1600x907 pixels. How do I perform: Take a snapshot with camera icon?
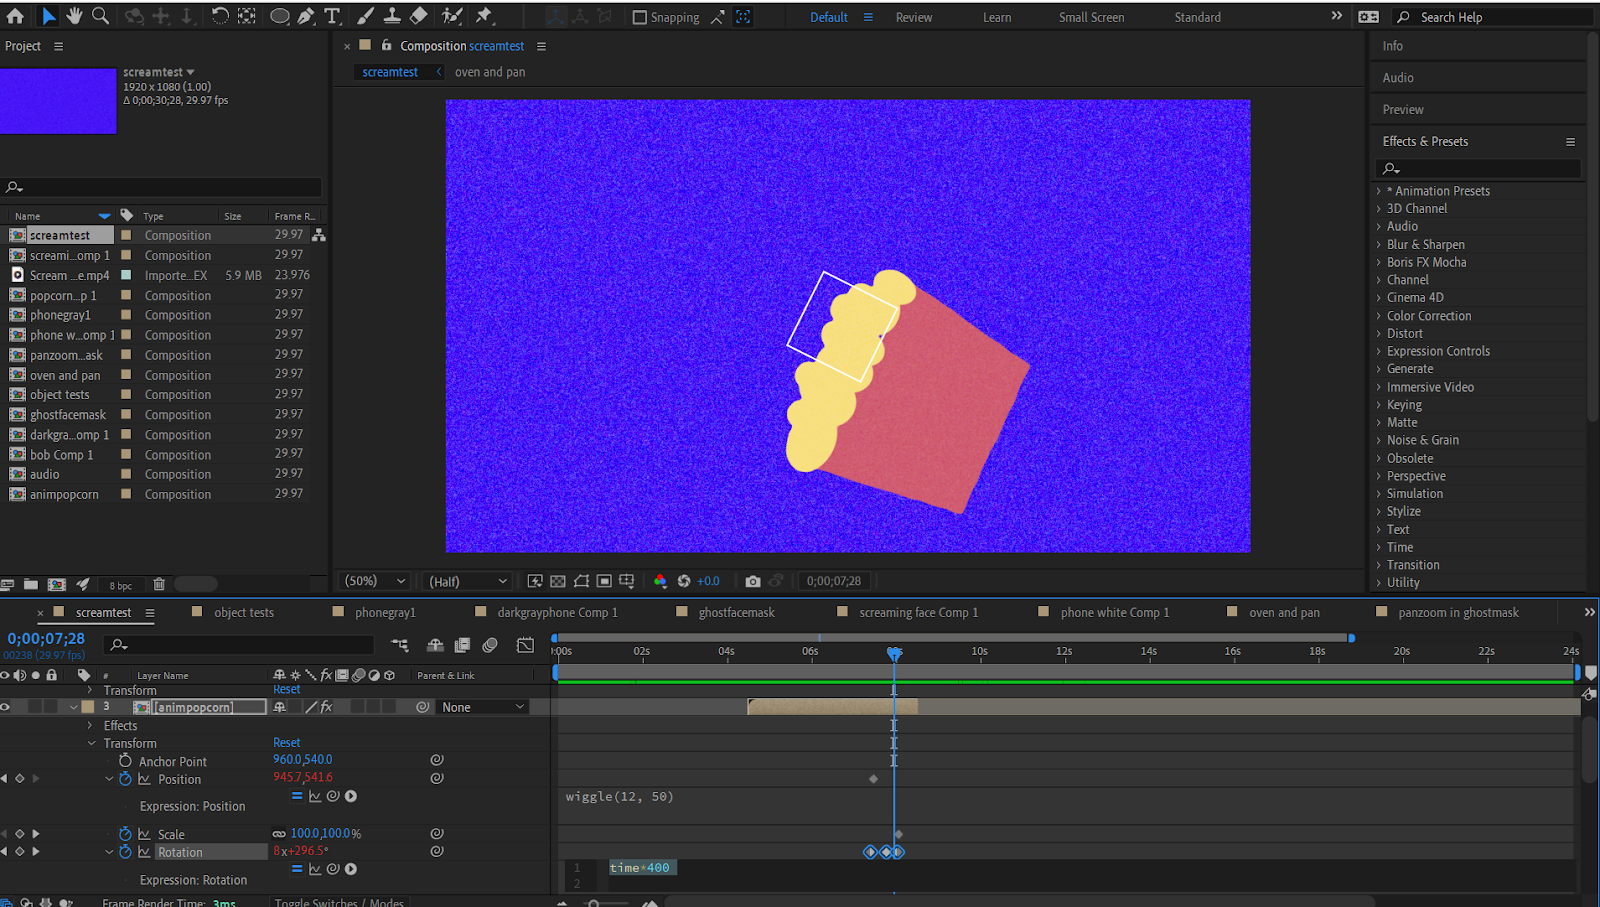point(753,581)
